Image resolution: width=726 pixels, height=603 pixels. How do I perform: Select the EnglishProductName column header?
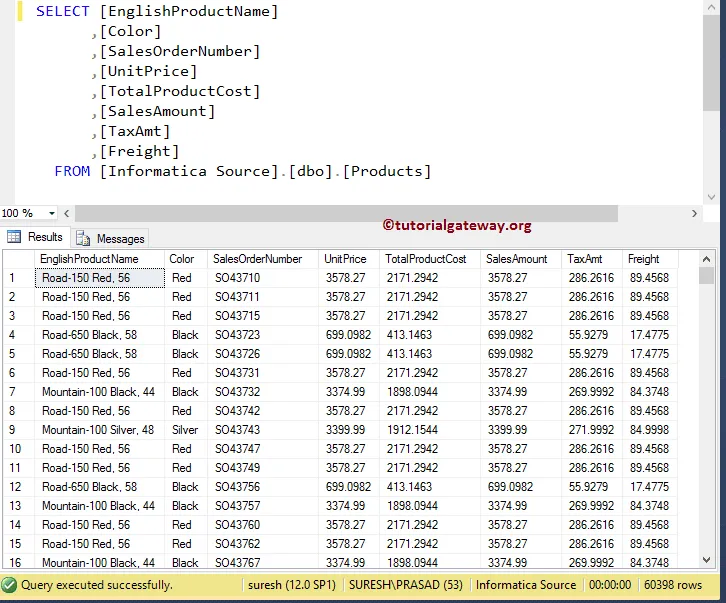99,259
